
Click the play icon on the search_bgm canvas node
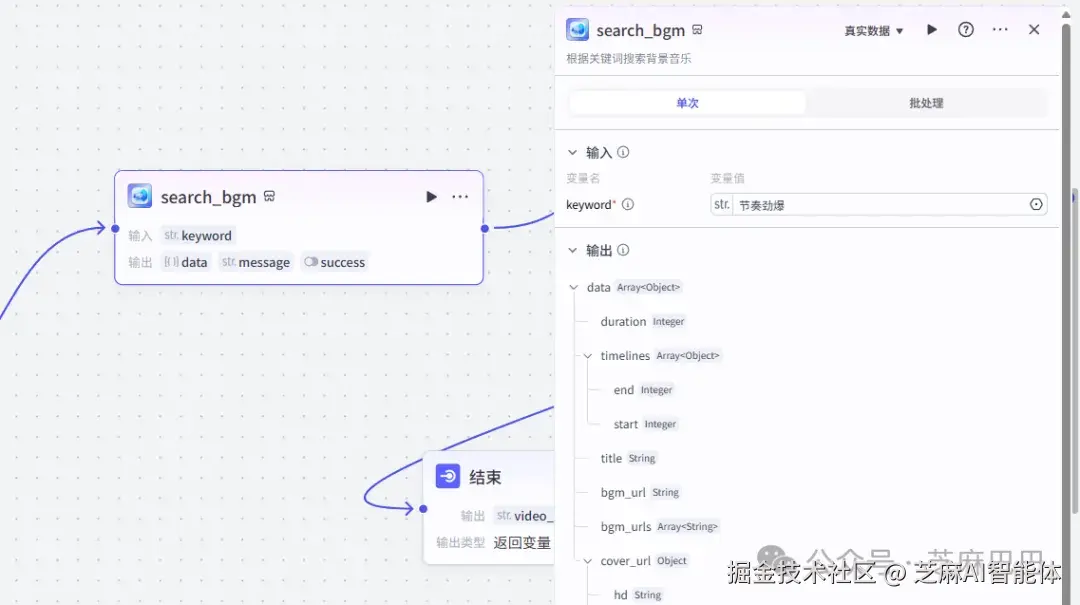[x=431, y=196]
